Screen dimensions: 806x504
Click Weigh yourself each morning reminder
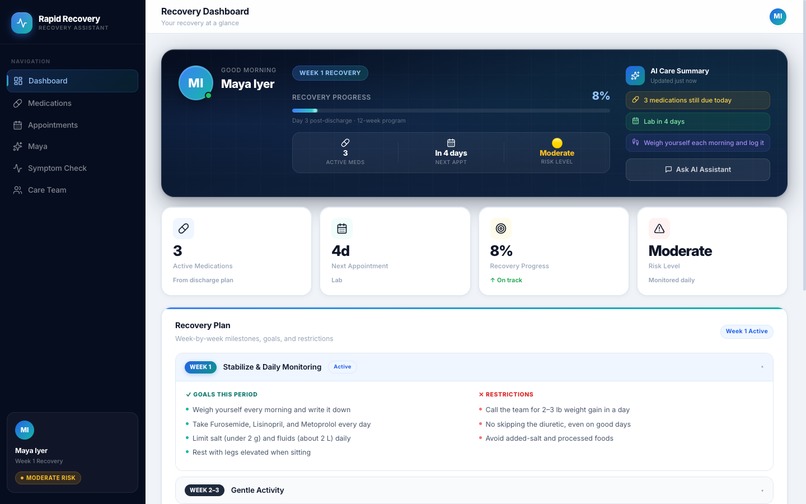pyautogui.click(x=698, y=142)
